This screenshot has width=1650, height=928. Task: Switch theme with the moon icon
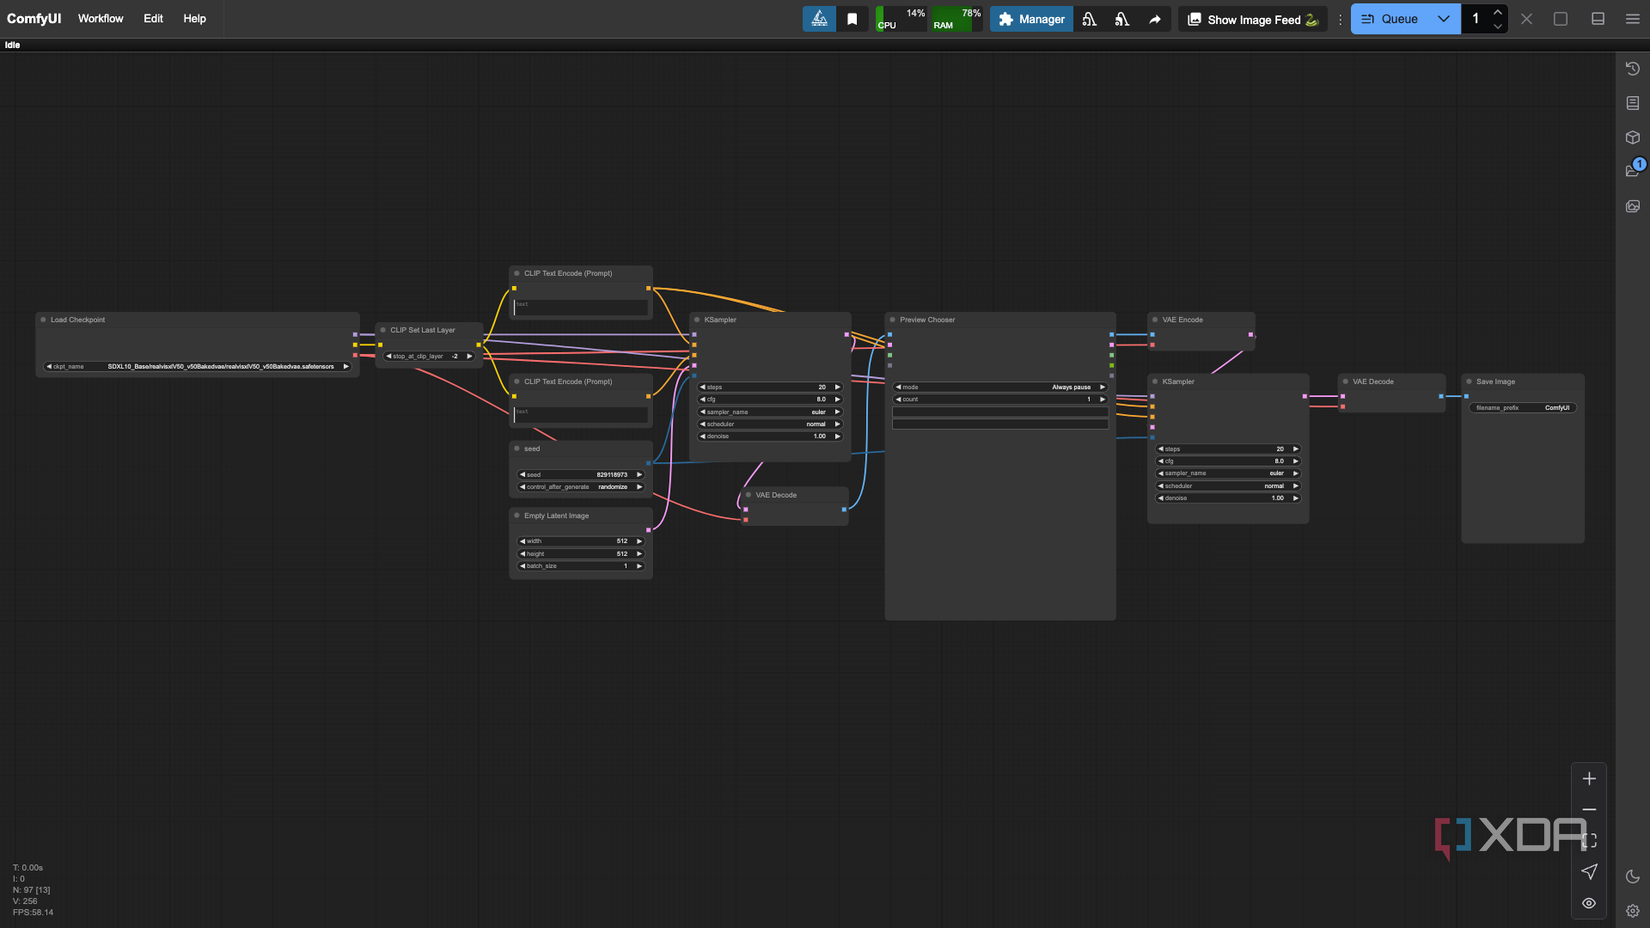point(1633,876)
